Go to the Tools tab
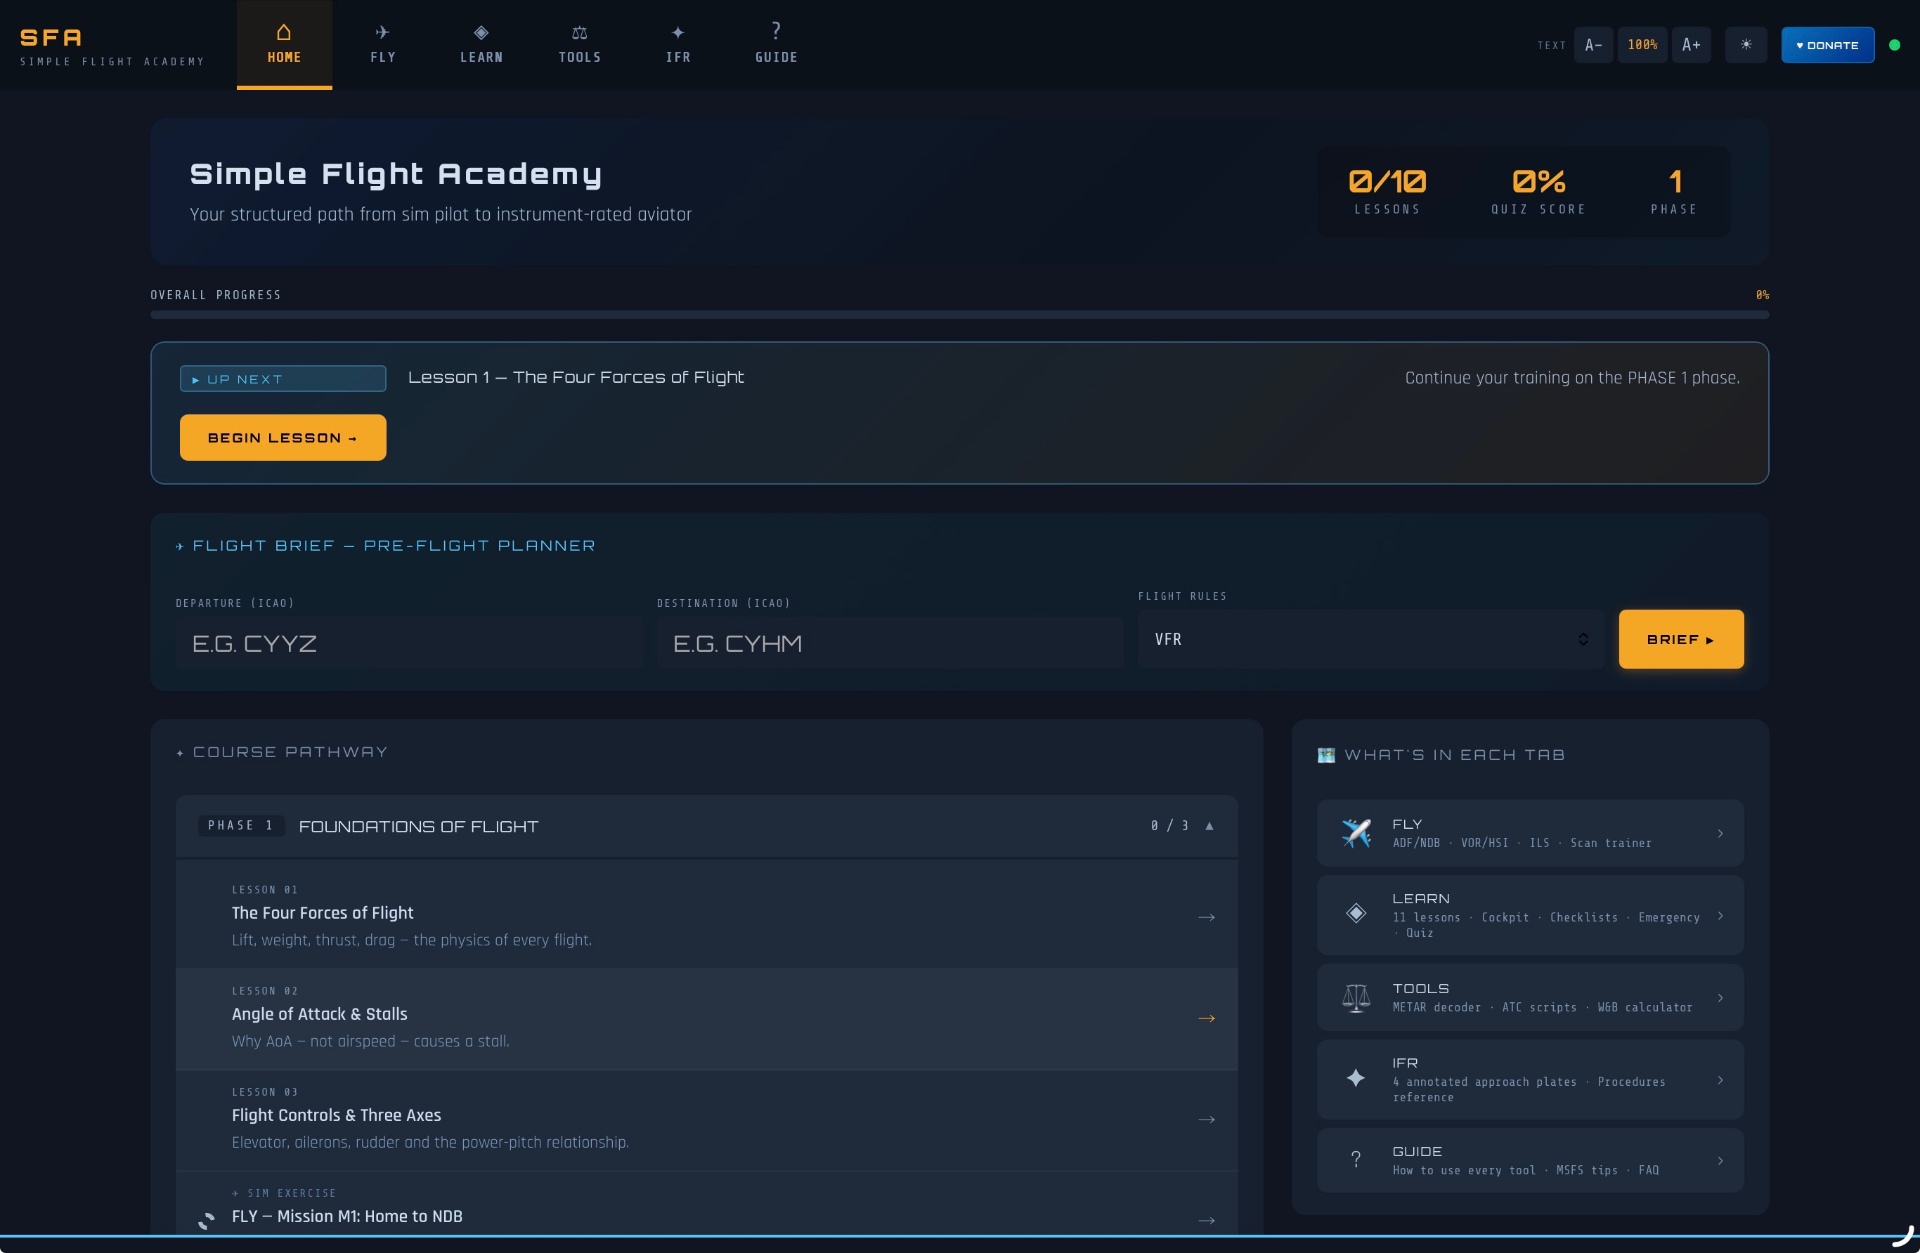 click(x=580, y=45)
